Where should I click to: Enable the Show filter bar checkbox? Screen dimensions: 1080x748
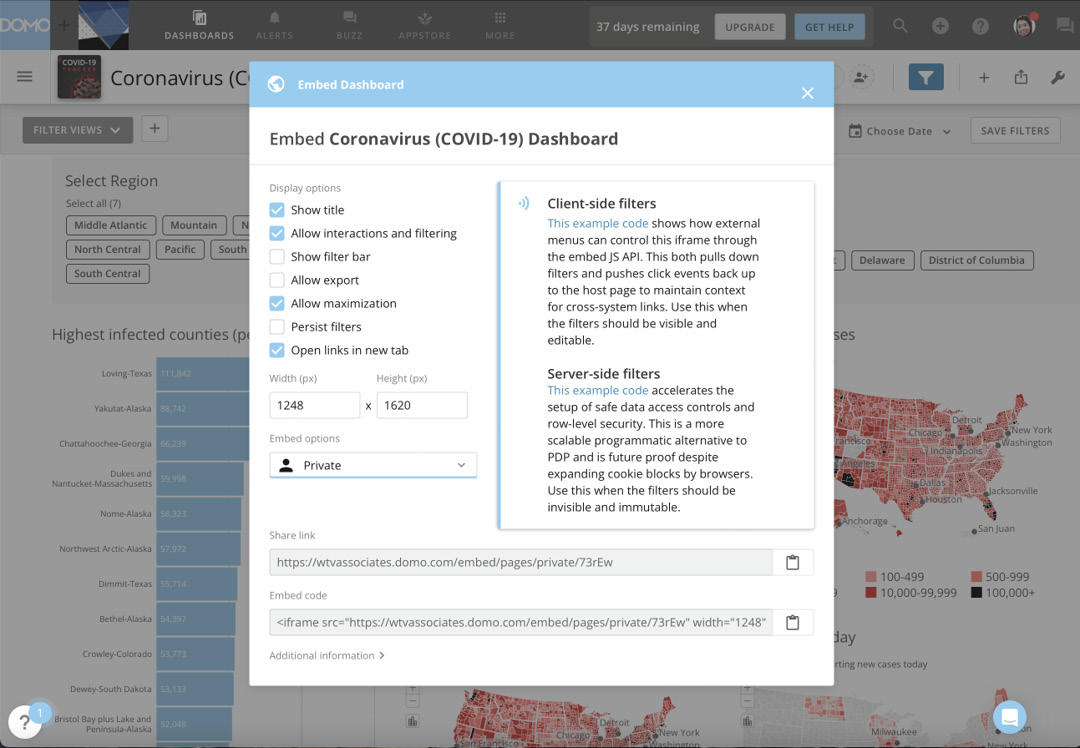(277, 257)
